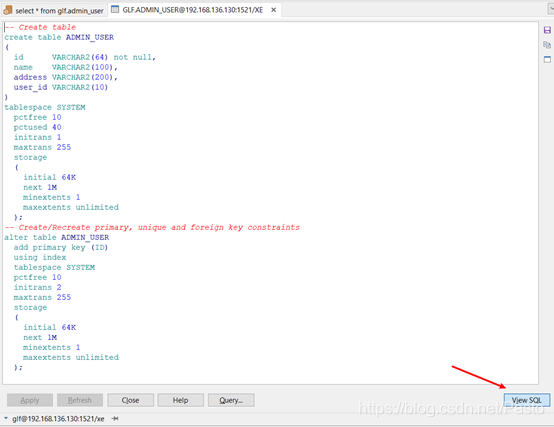Click the 'id VARCHAR2(64) not null' line
This screenshot has height=427, width=554.
[x=85, y=57]
